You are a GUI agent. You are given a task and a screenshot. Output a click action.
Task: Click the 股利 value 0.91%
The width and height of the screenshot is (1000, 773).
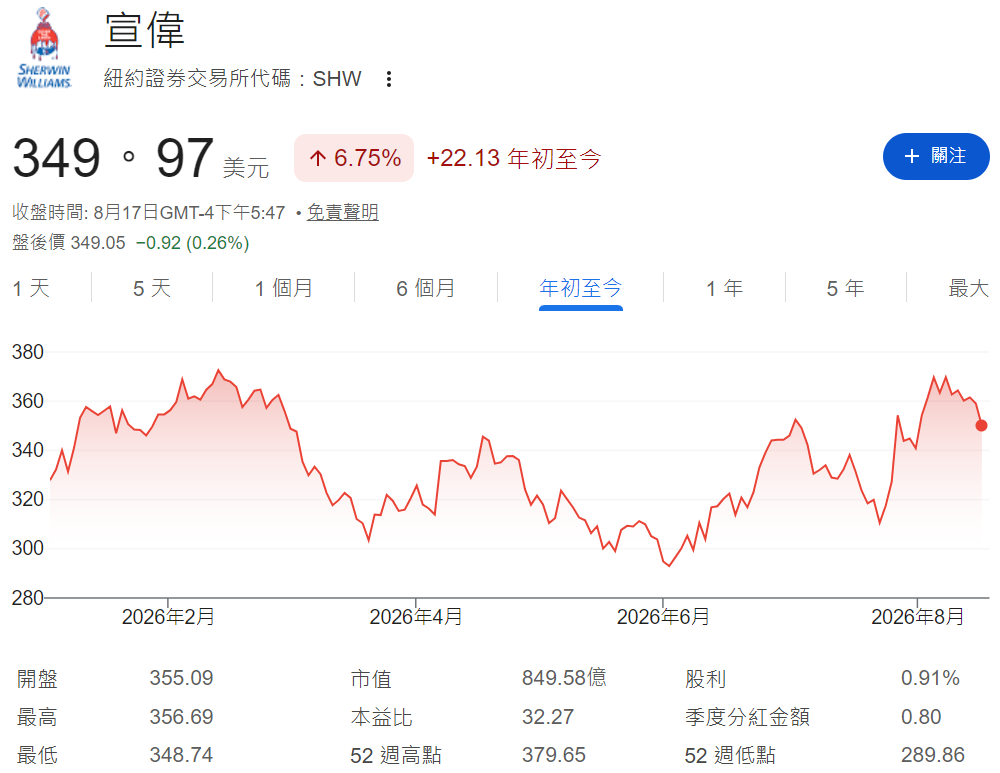[x=930, y=678]
